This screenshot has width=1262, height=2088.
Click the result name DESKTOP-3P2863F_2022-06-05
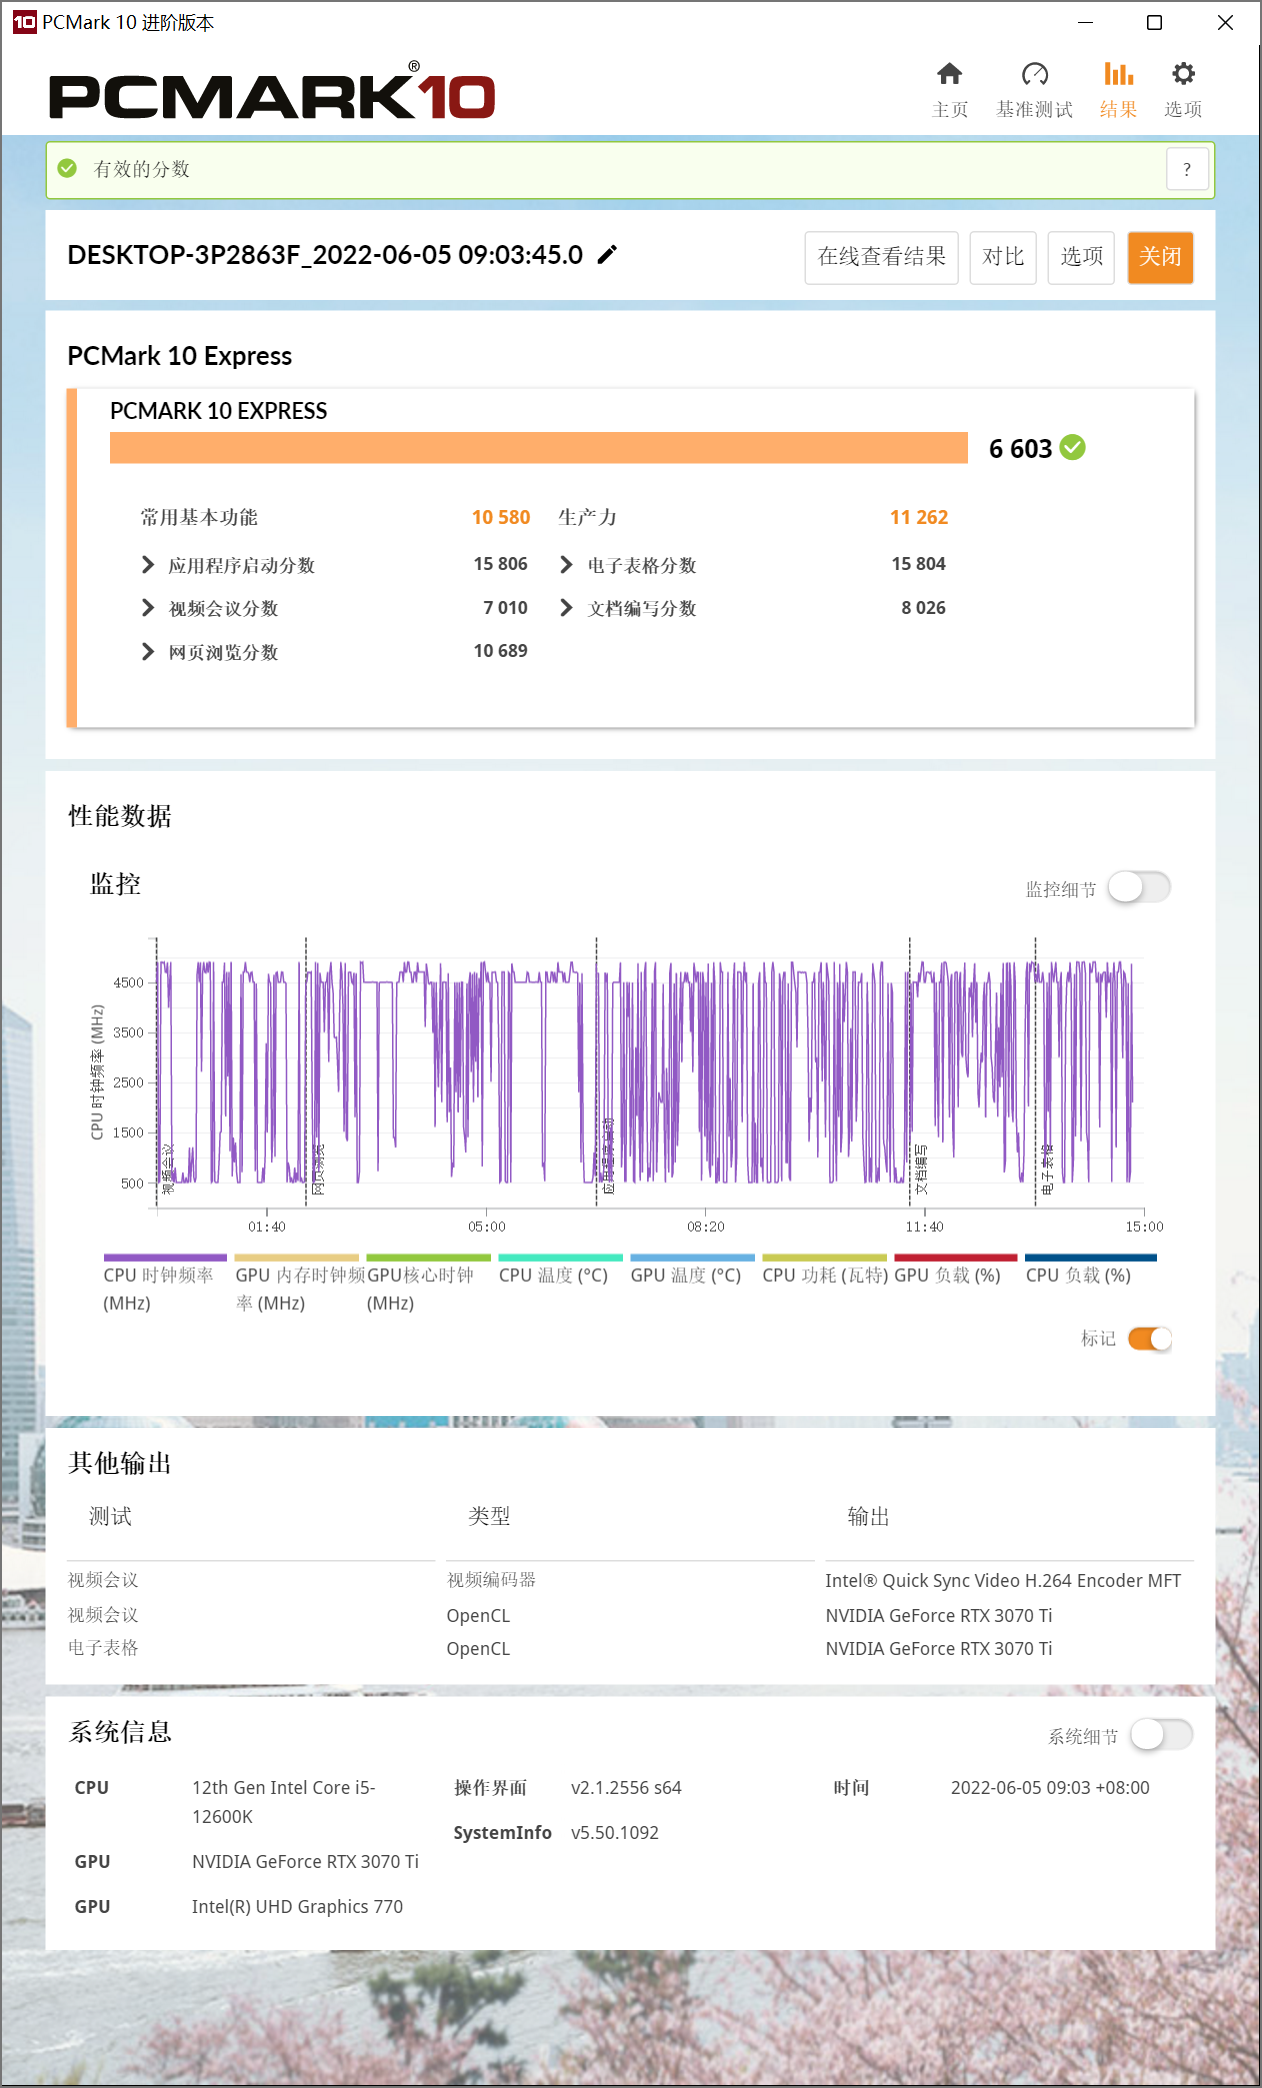point(325,255)
